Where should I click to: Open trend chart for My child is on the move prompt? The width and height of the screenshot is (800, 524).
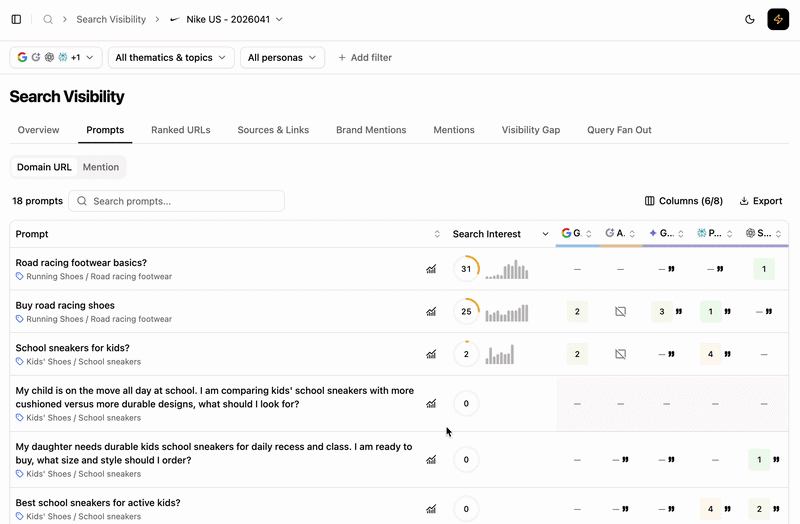point(431,404)
